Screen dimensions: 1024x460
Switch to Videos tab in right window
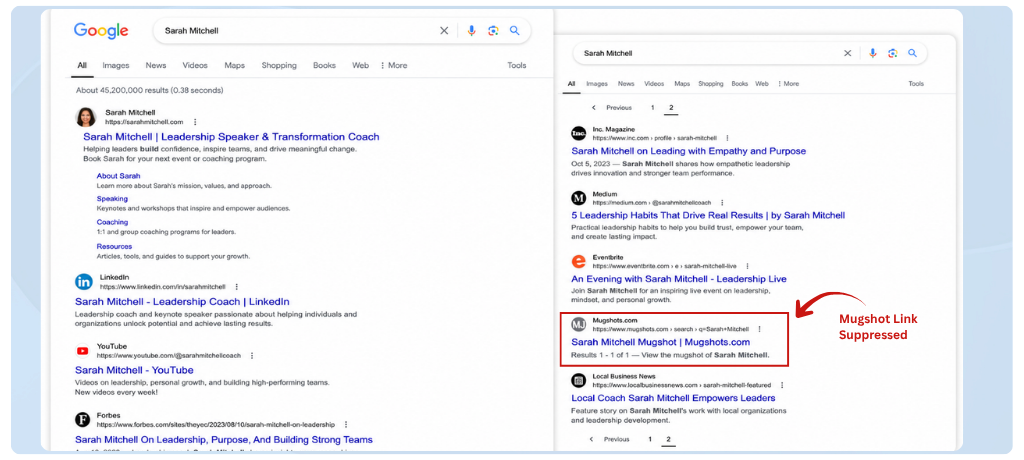pyautogui.click(x=654, y=84)
